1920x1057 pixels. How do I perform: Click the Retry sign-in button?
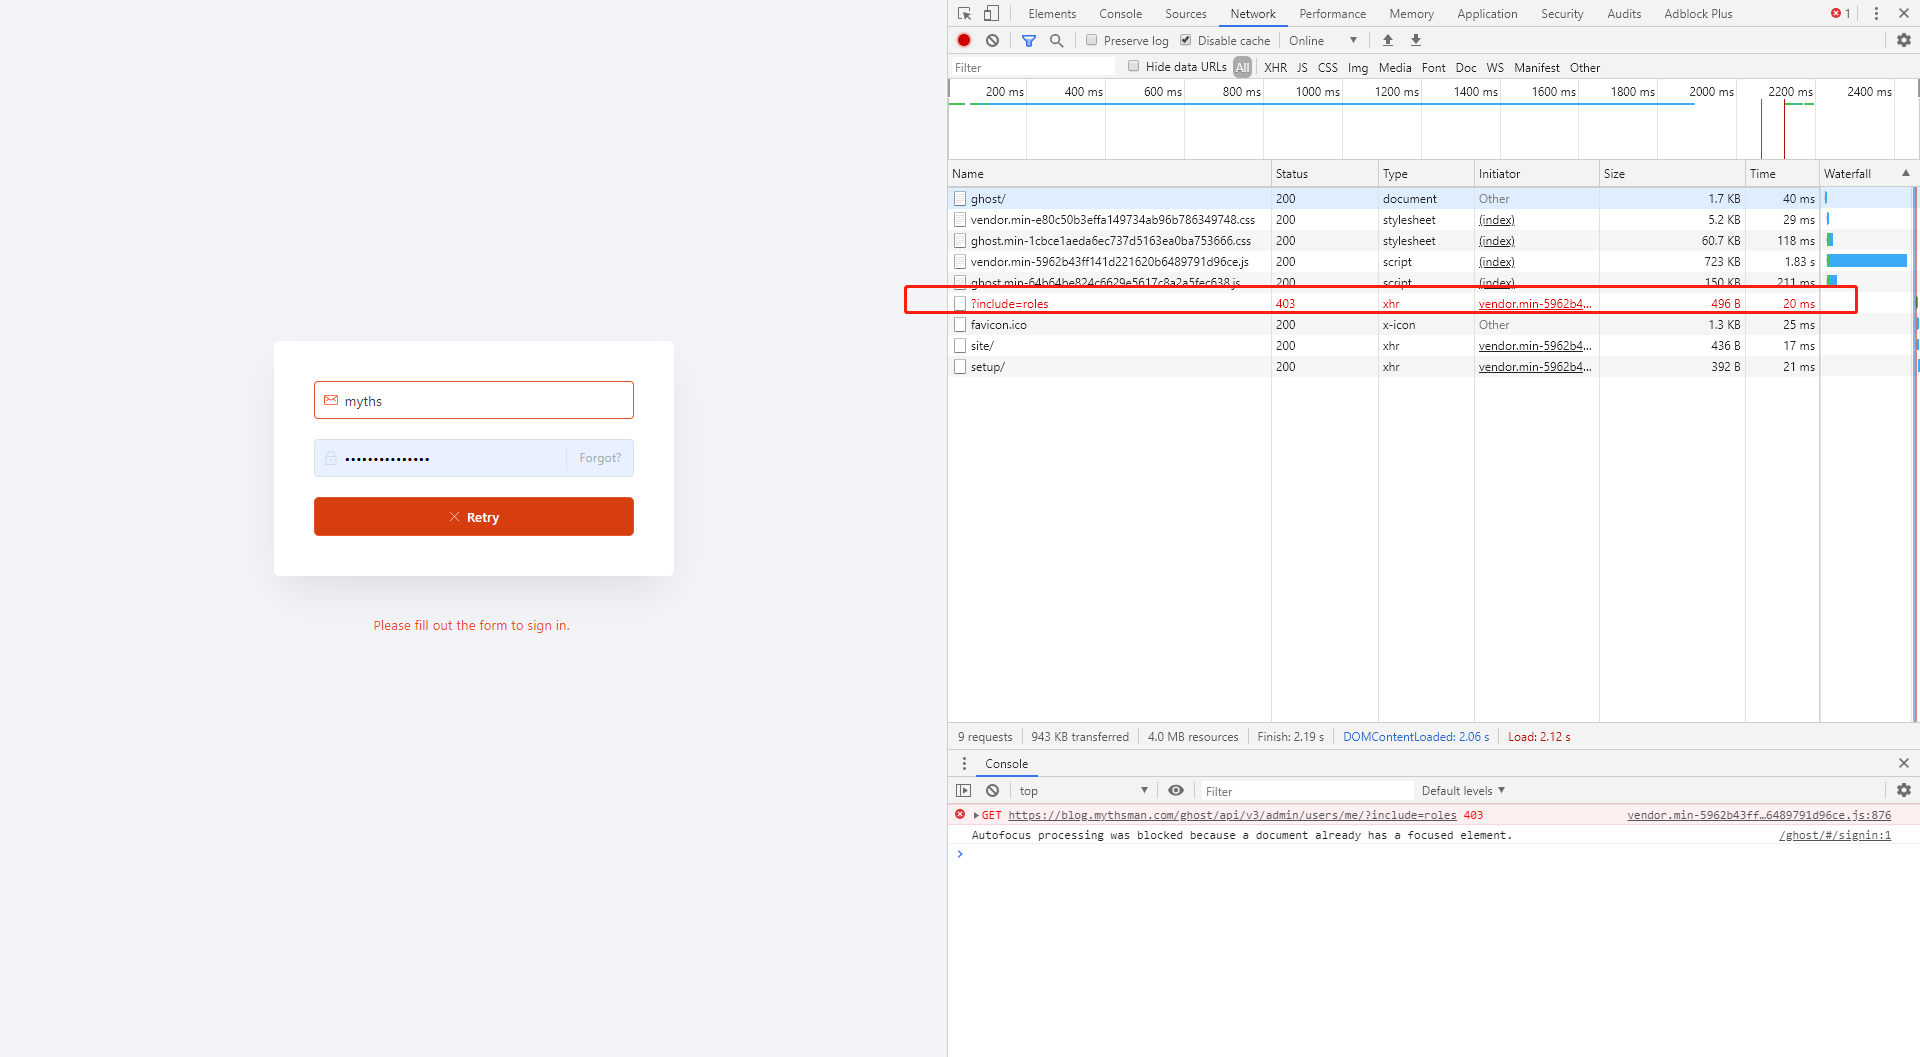[473, 516]
